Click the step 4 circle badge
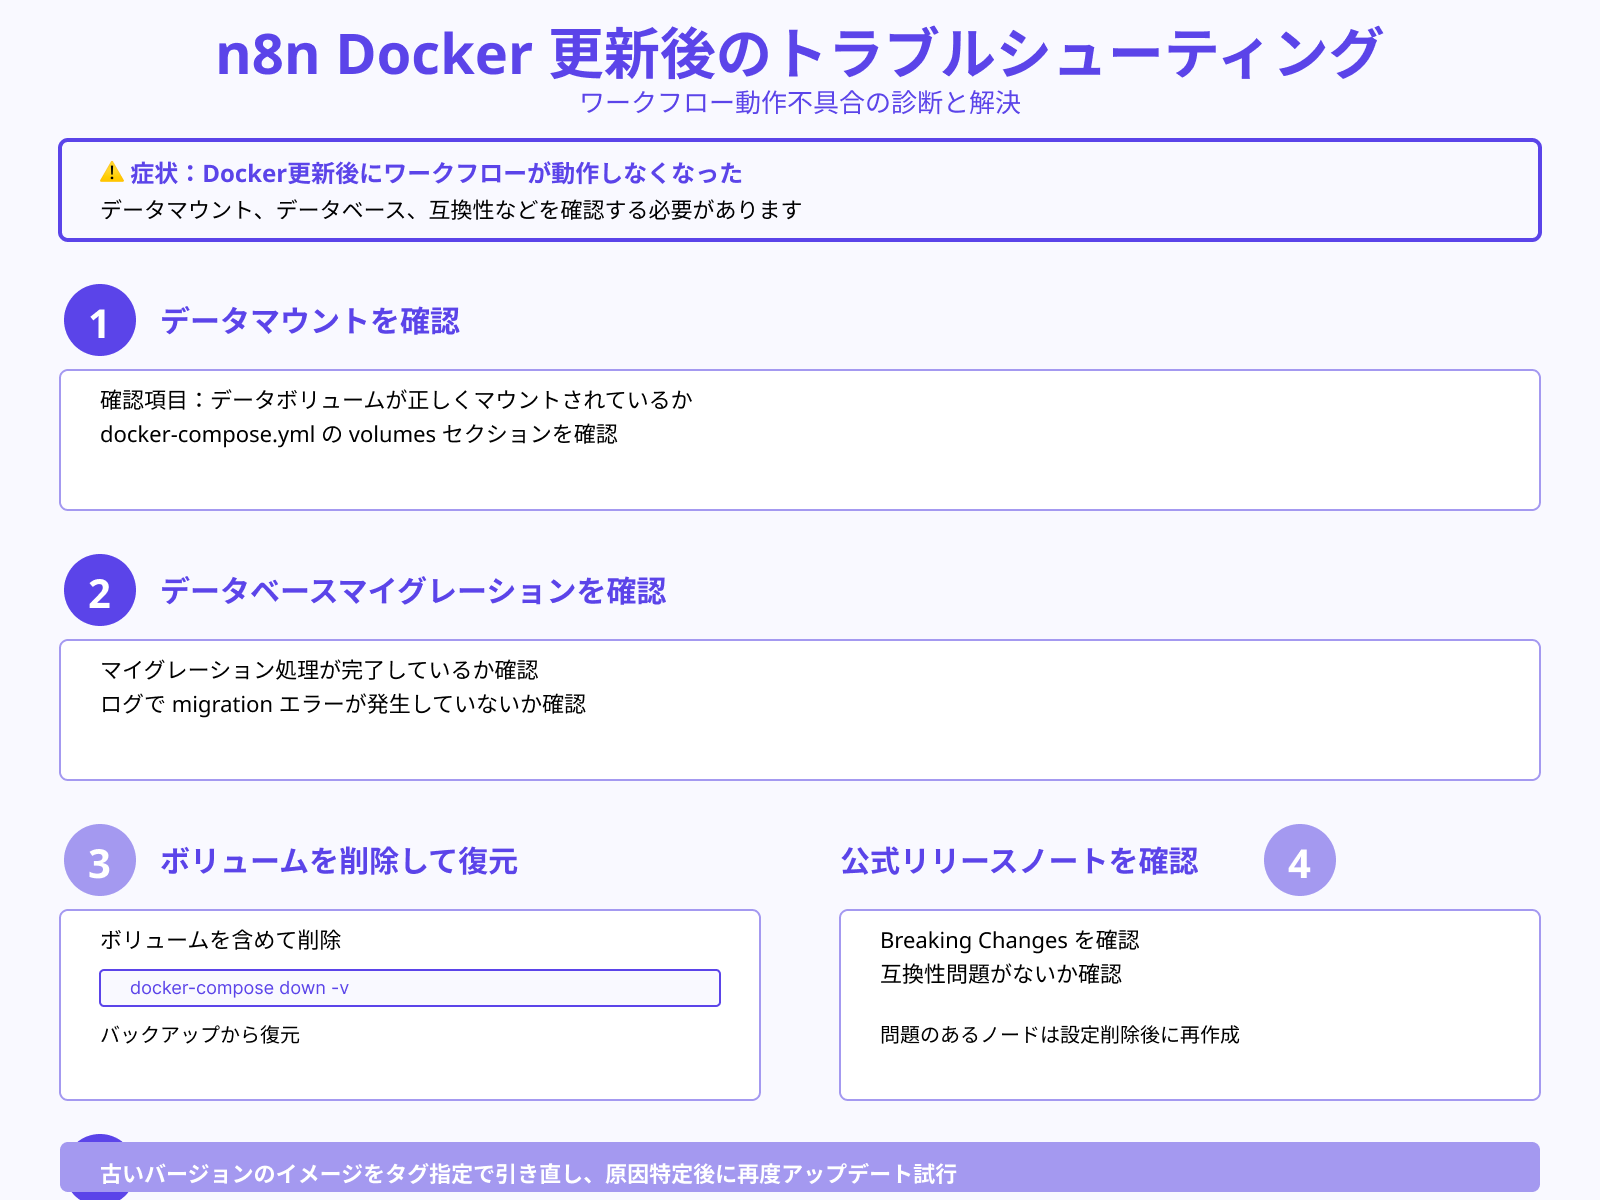Viewport: 1600px width, 1200px height. tap(1300, 860)
